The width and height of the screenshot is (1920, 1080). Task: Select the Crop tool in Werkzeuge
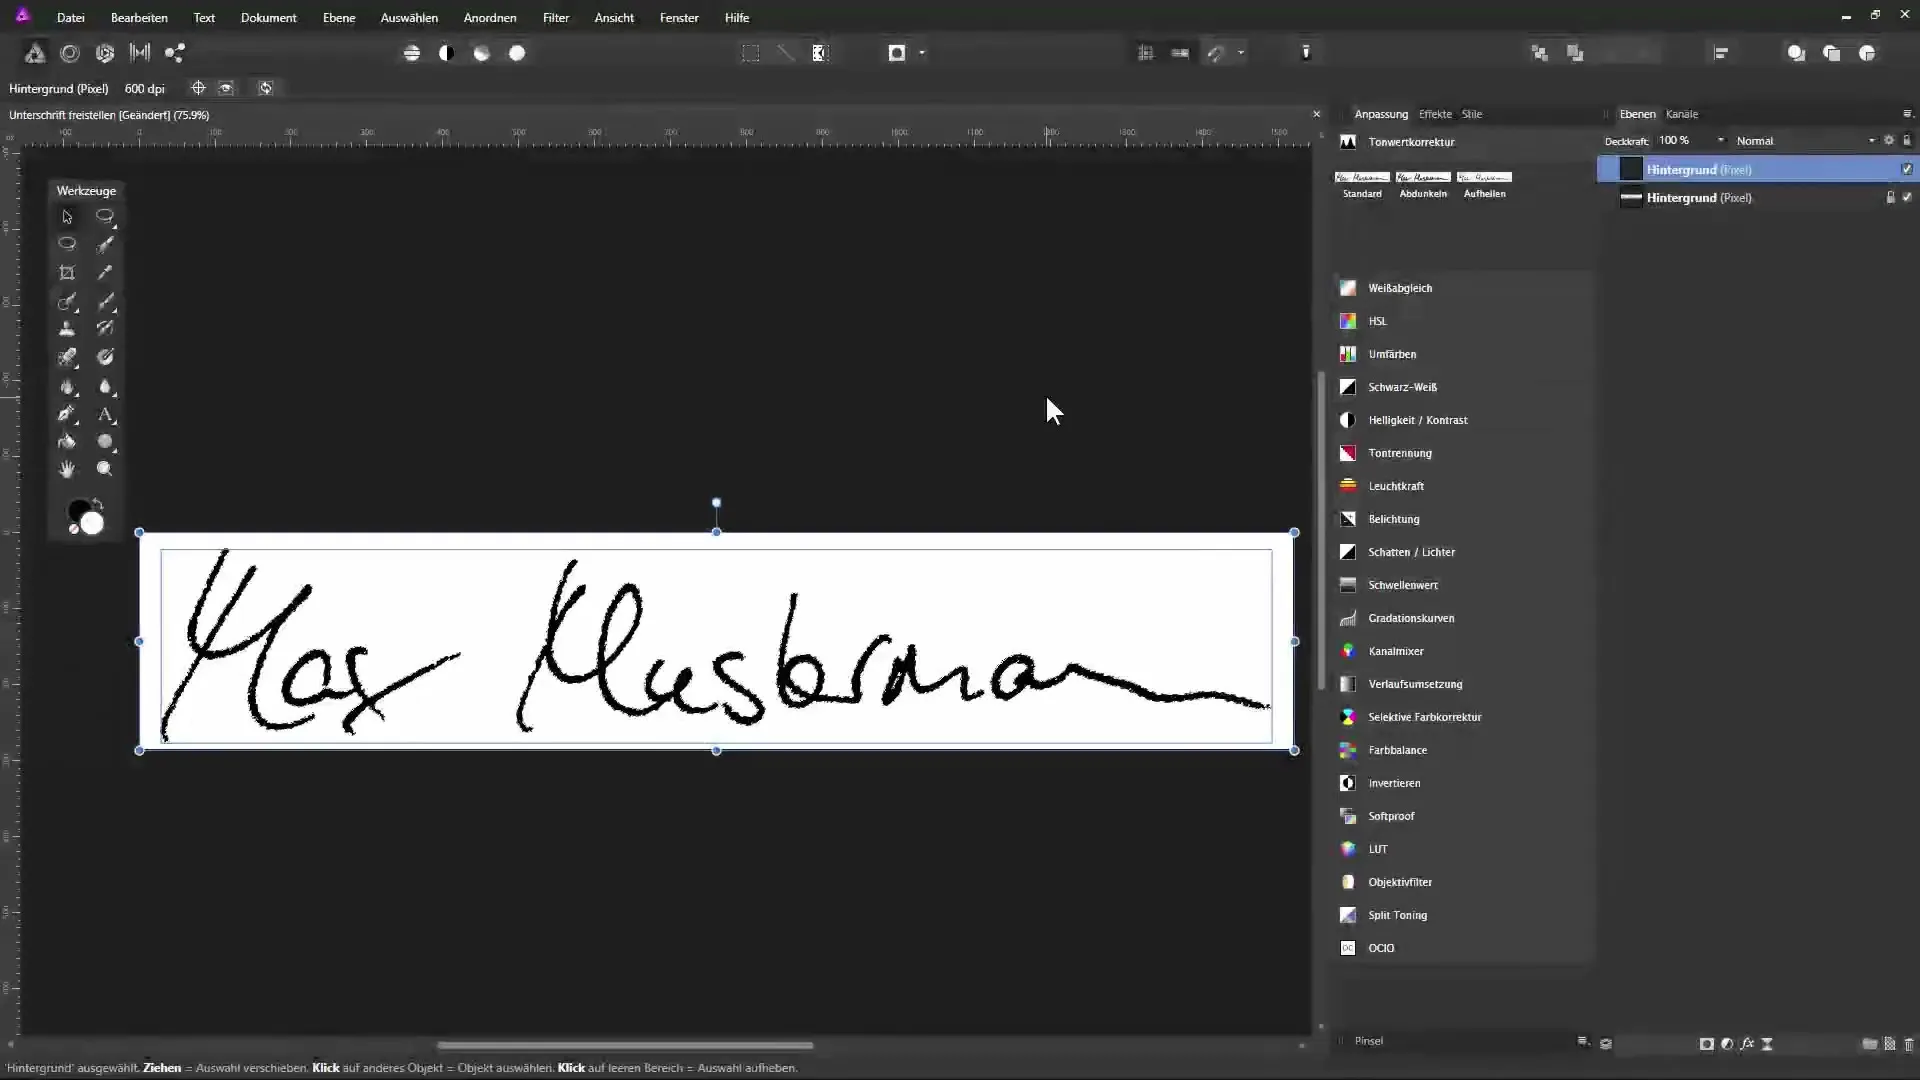coord(67,272)
